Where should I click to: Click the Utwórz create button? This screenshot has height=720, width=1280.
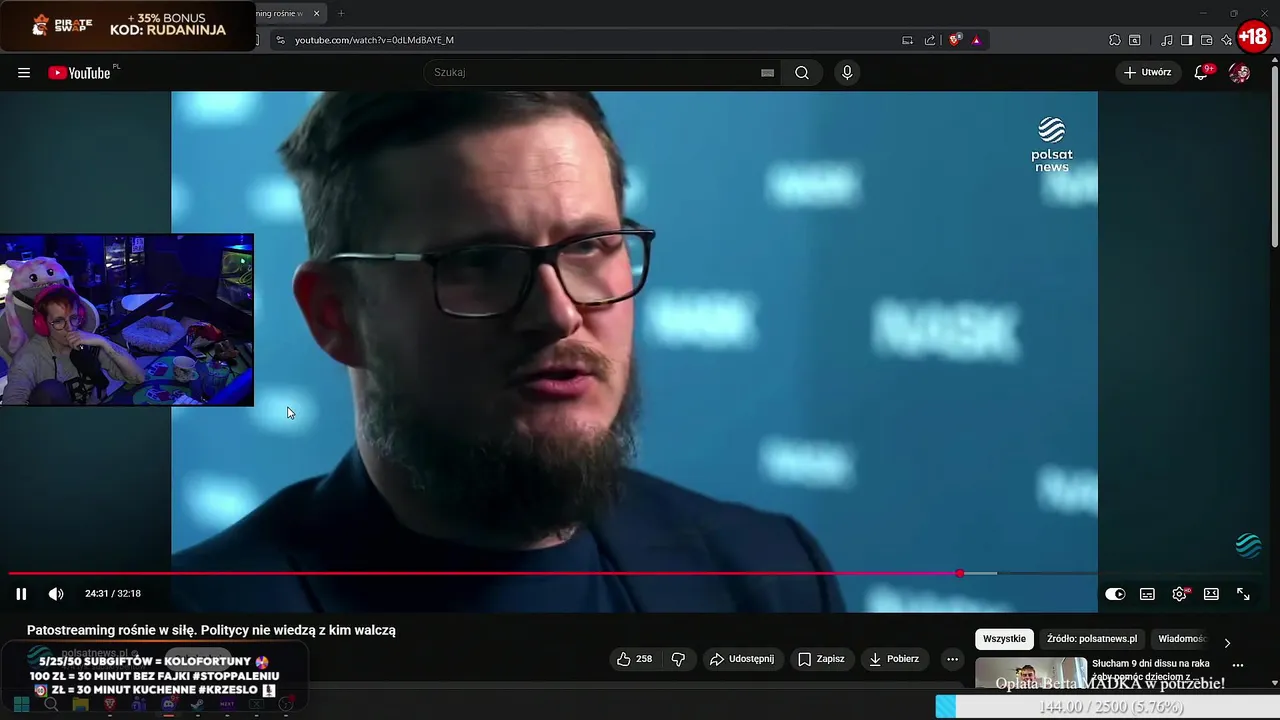(x=1147, y=72)
